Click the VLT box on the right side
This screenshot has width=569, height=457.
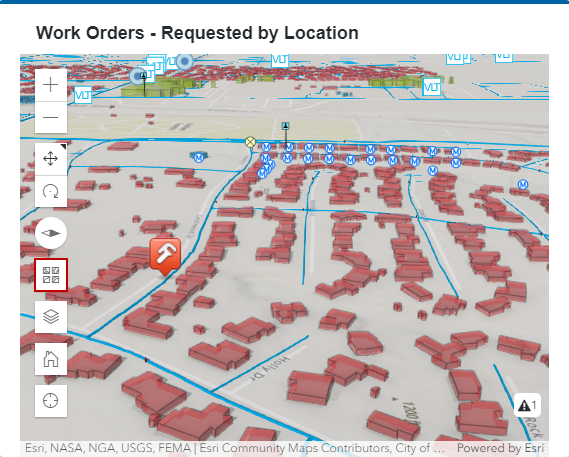(432, 87)
